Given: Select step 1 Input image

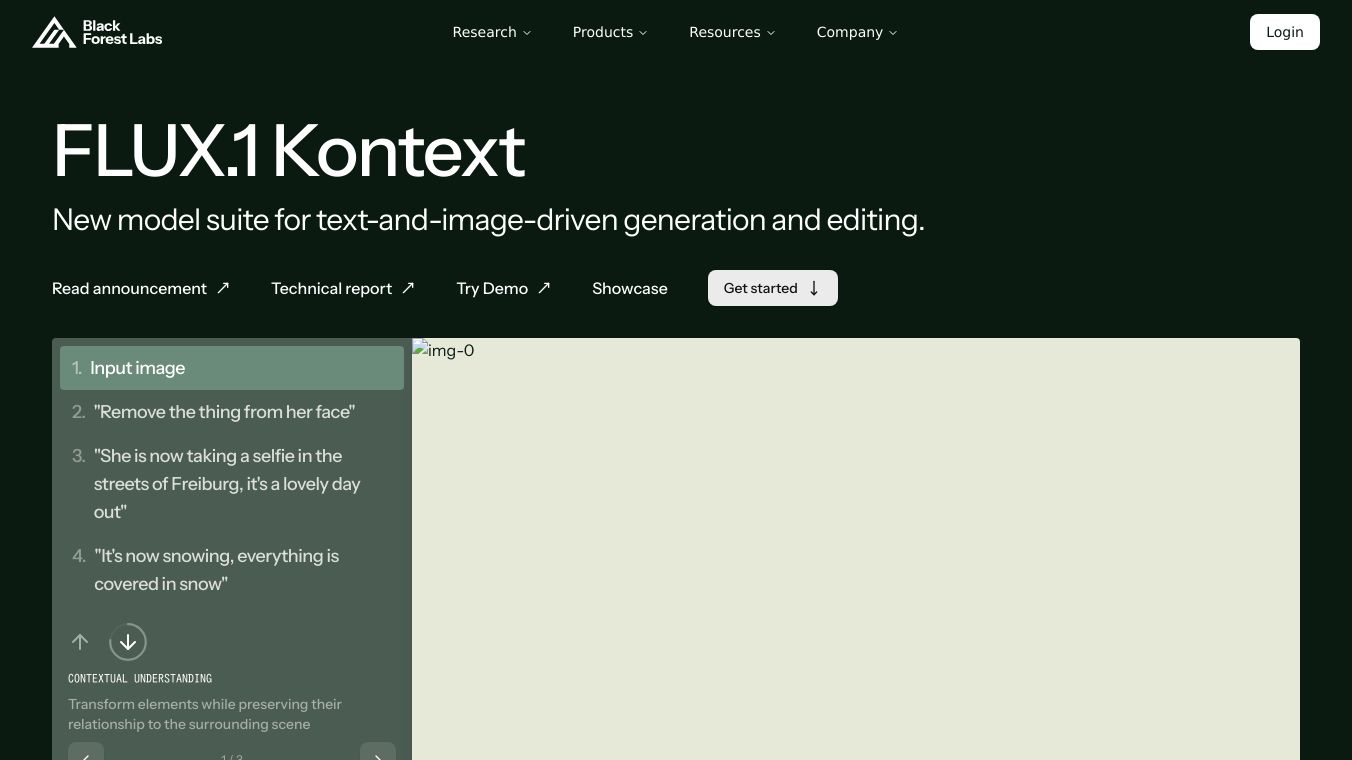Looking at the screenshot, I should tap(232, 368).
